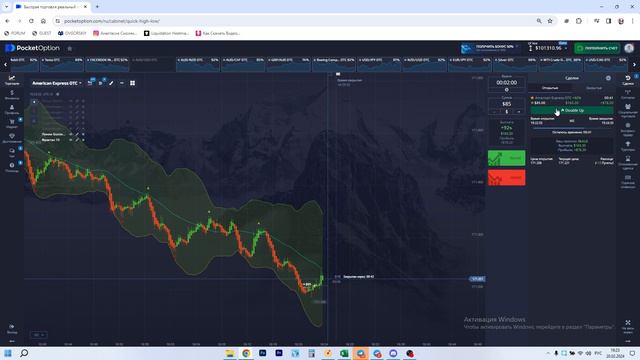Switch expiration time mode below 00:02:00

[x=507, y=90]
